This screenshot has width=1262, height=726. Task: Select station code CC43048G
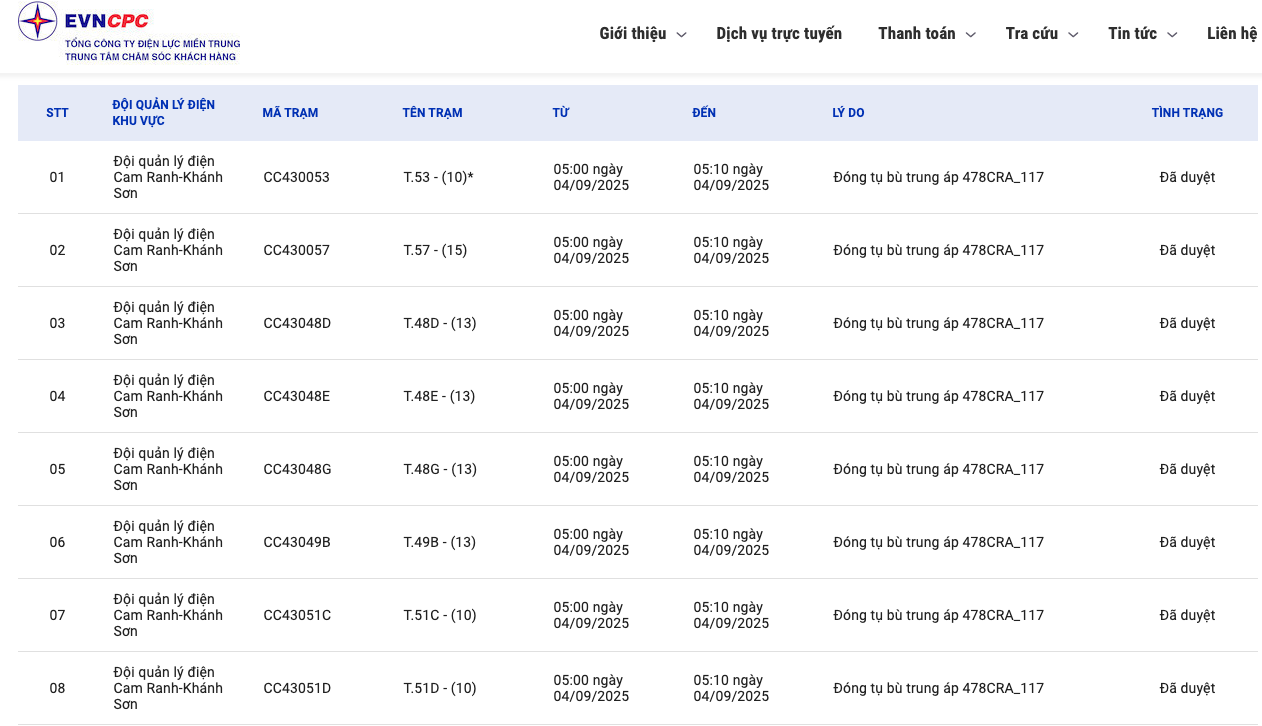tap(297, 469)
